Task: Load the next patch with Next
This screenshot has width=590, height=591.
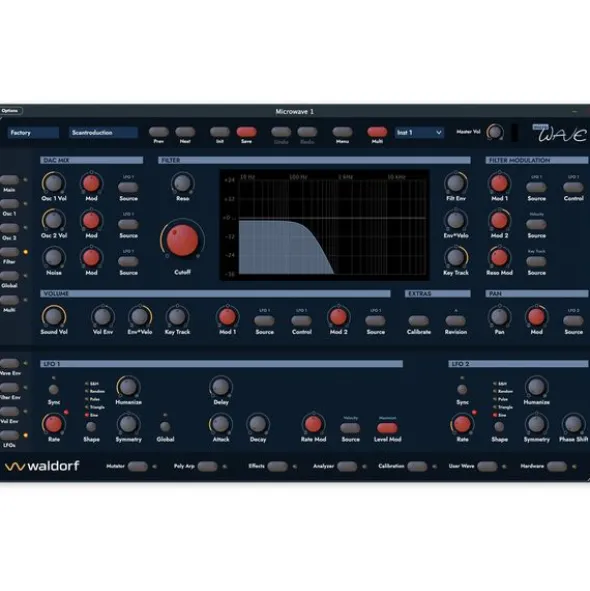Action: click(x=185, y=132)
